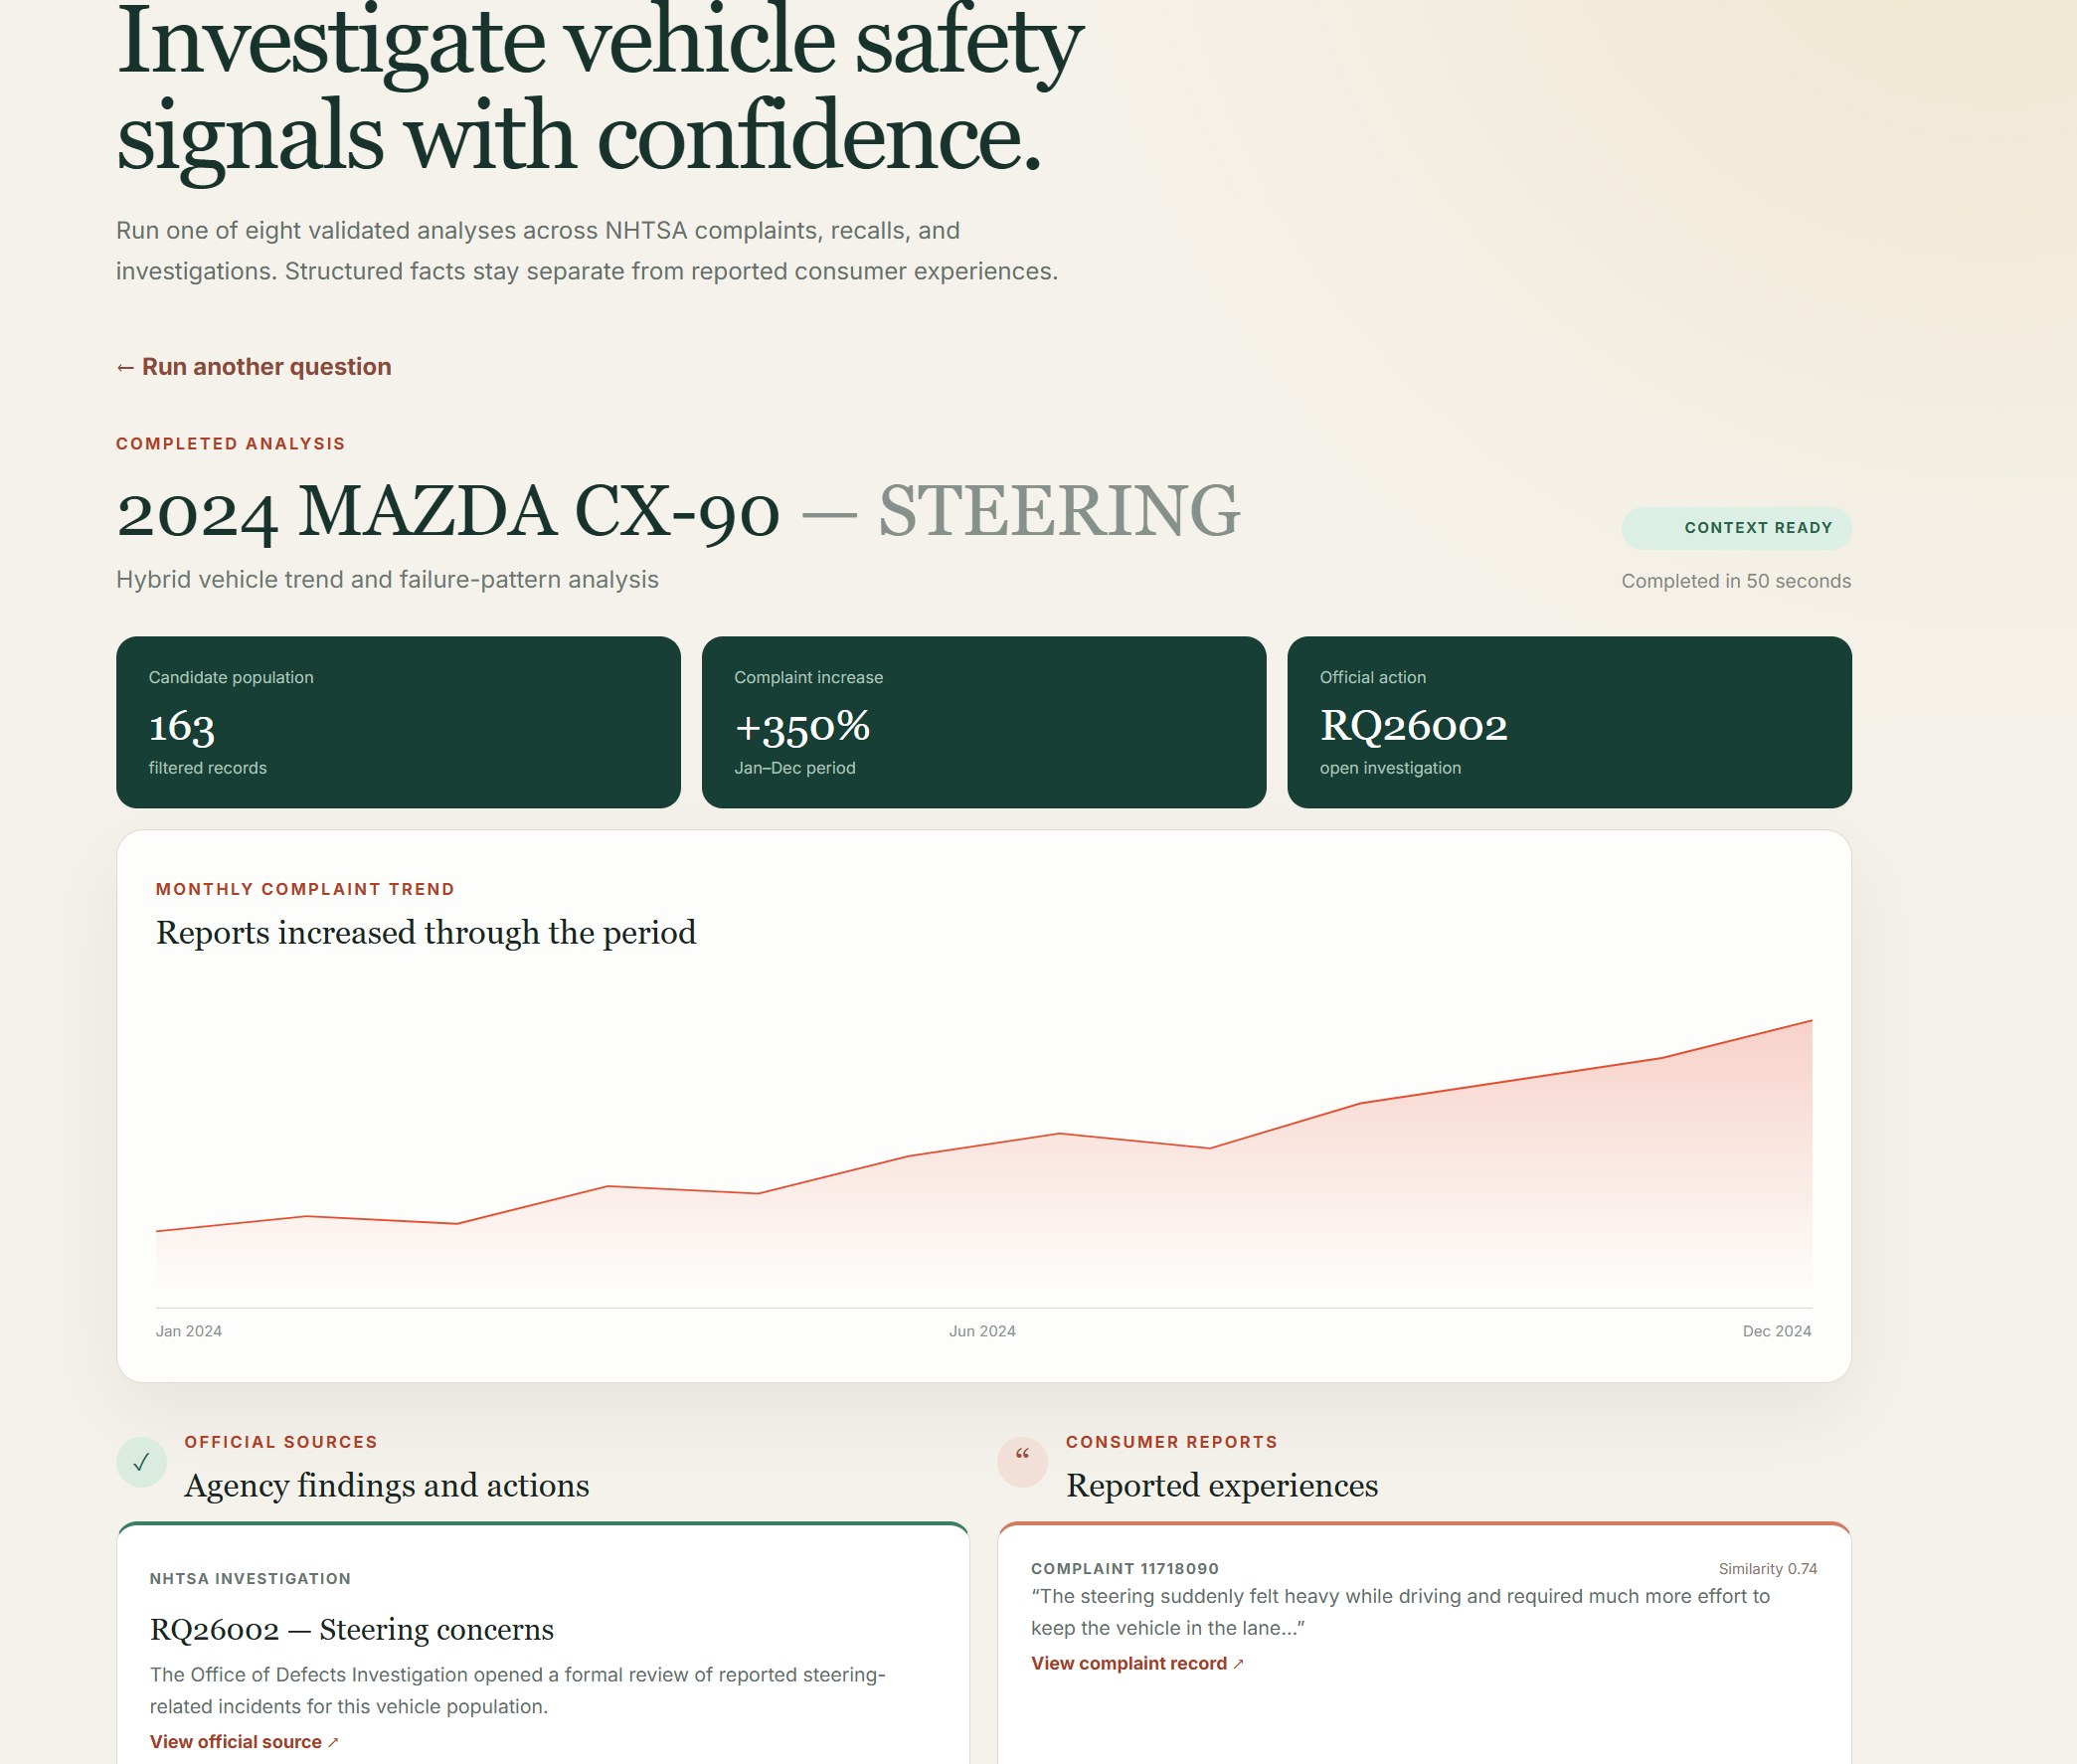Click the Run another question link
The image size is (2077, 1764).
pos(254,367)
